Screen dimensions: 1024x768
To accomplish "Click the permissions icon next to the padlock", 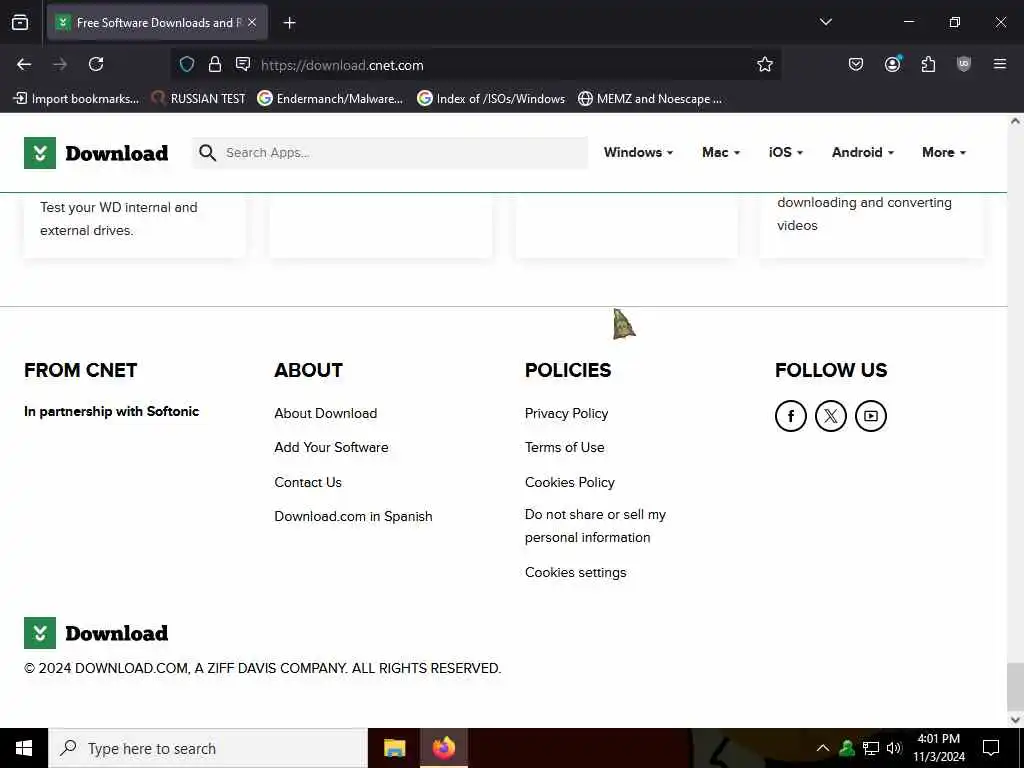I will pos(243,64).
